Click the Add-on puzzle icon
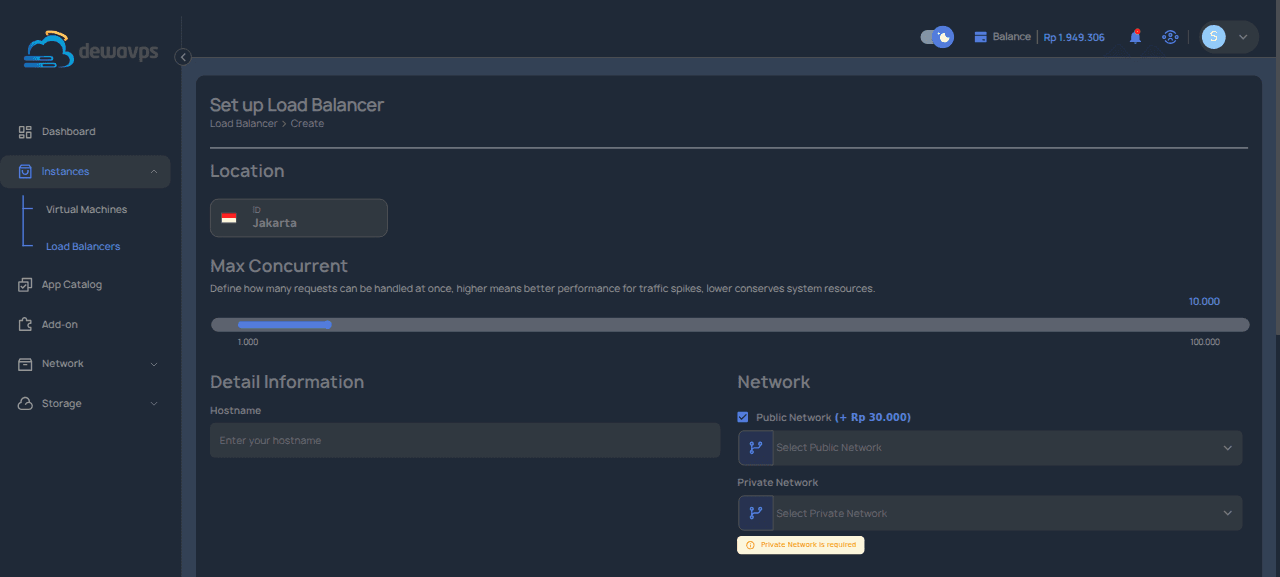The width and height of the screenshot is (1280, 577). [25, 324]
